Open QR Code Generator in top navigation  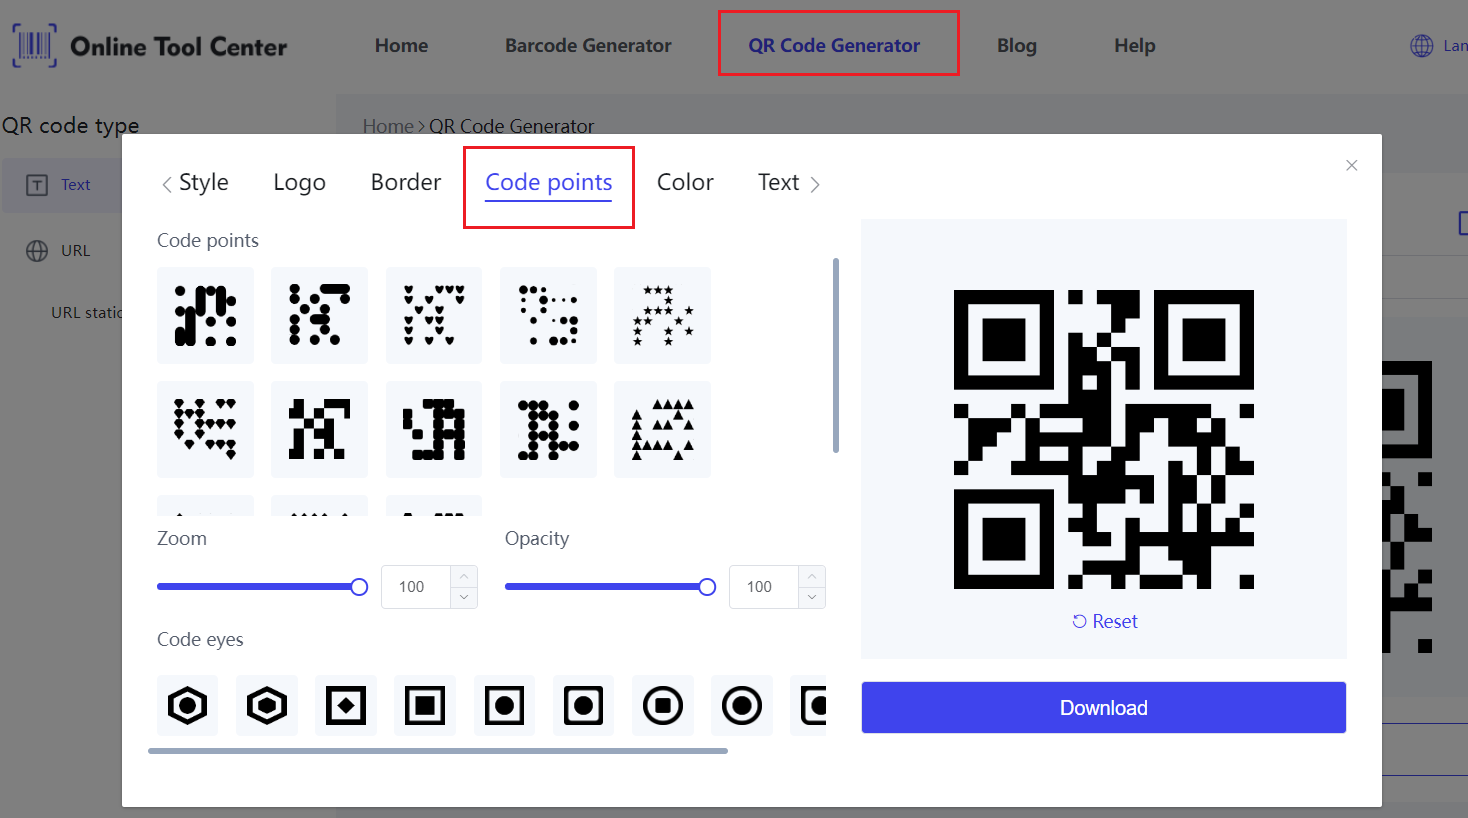coord(834,46)
